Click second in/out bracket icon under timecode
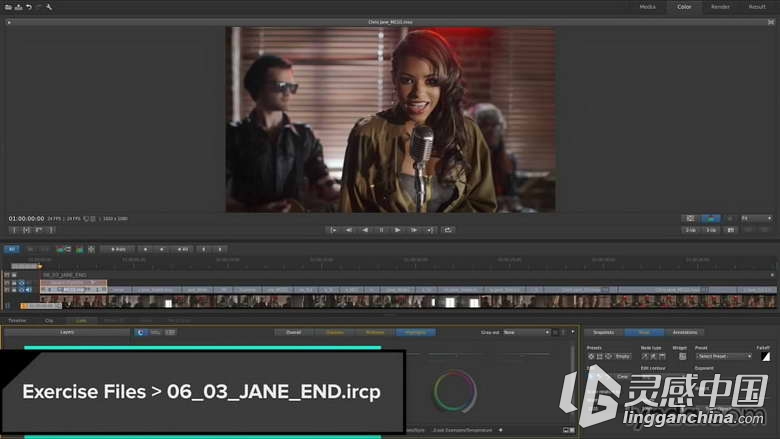 coord(26,230)
